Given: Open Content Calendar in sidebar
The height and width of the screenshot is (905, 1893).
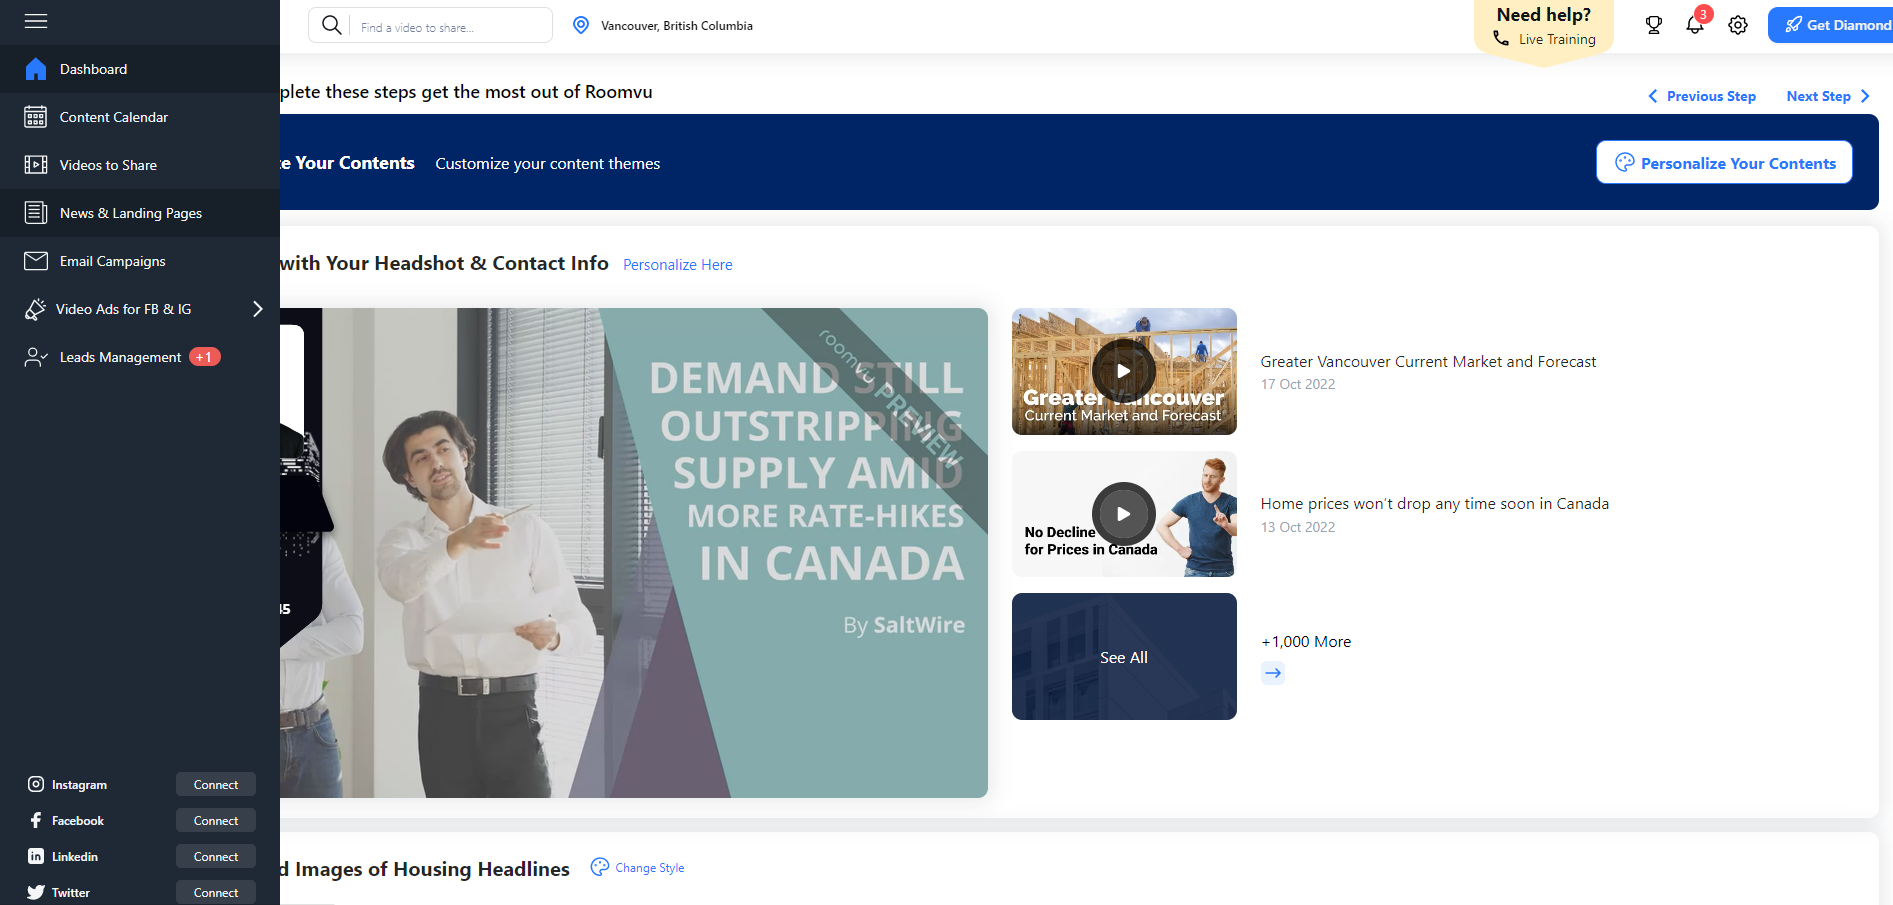Looking at the screenshot, I should click(x=113, y=117).
